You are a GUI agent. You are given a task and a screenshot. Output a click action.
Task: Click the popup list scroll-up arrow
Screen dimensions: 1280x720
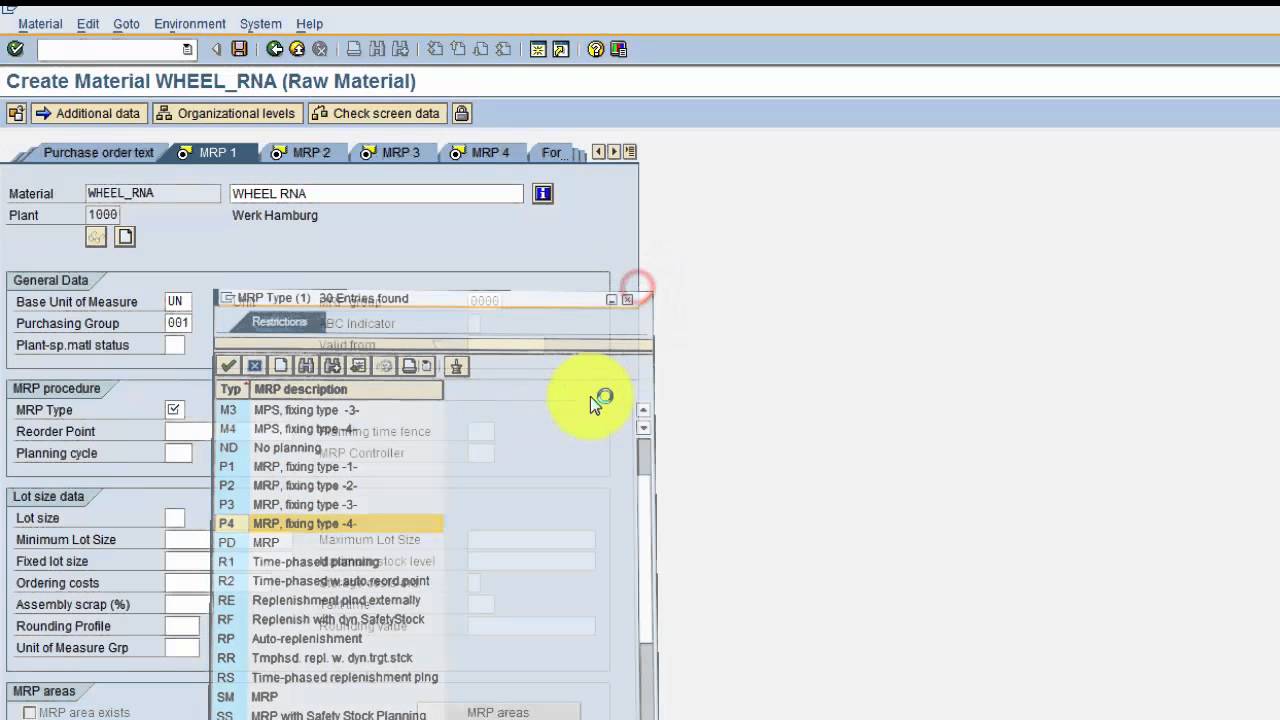point(643,410)
